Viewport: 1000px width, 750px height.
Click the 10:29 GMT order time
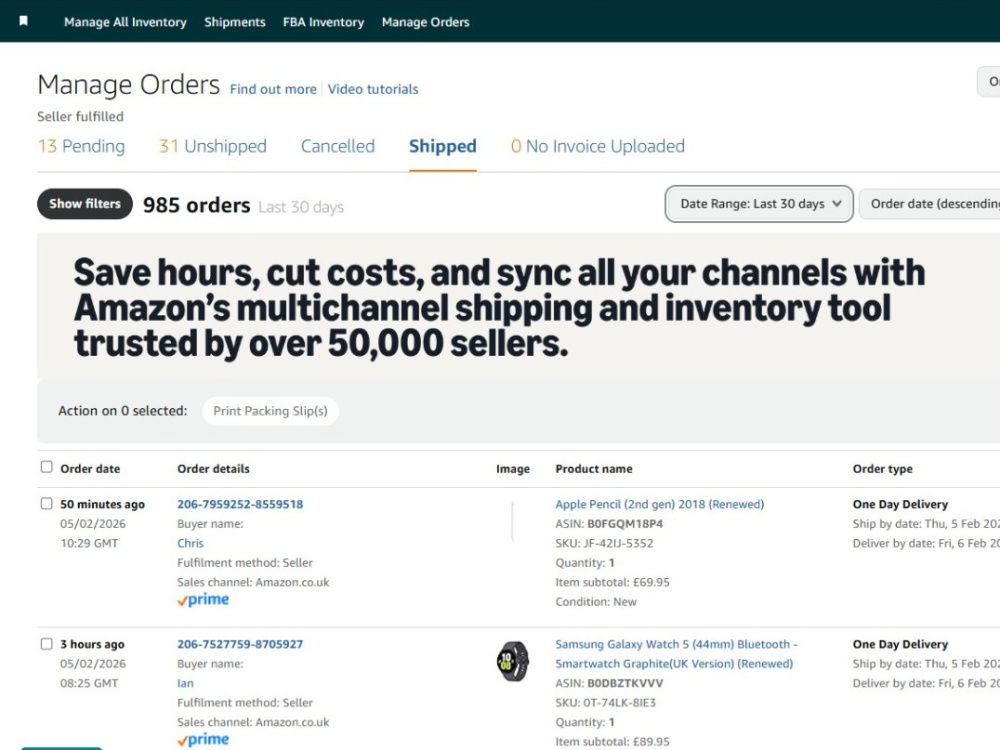coord(89,543)
